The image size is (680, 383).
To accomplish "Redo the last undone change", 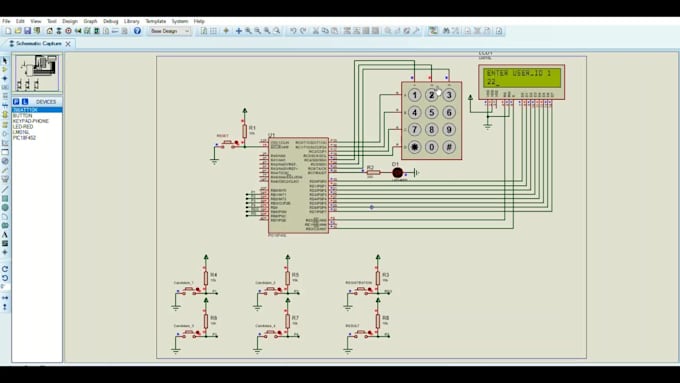I will tap(303, 31).
